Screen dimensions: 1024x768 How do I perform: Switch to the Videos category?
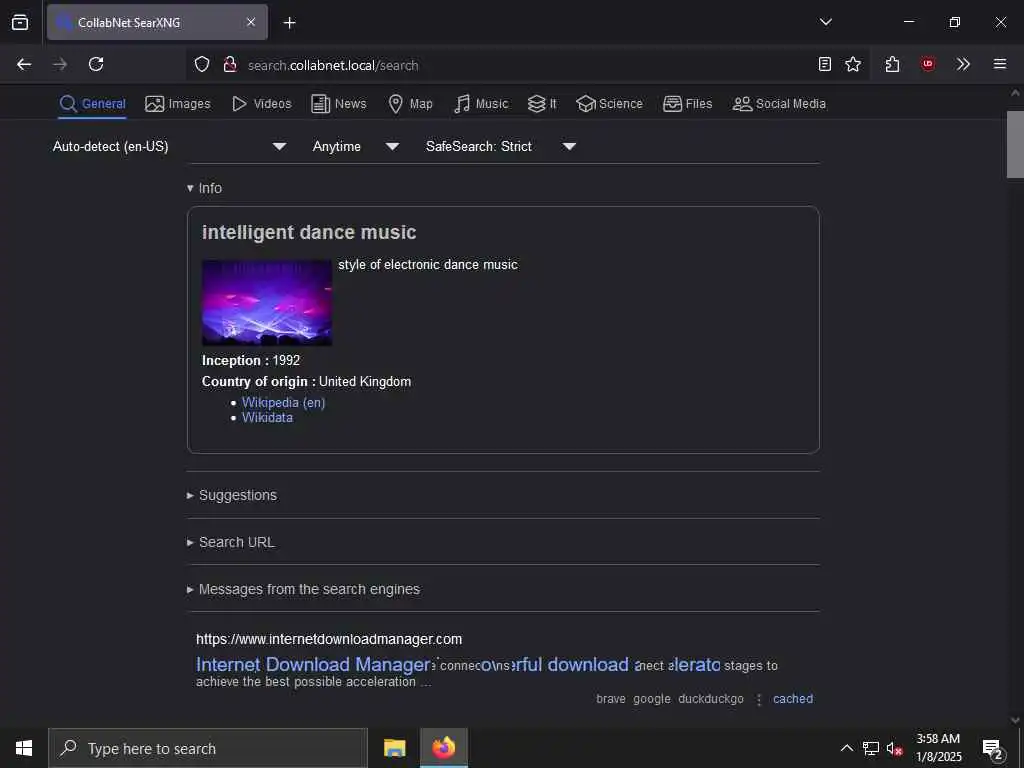click(x=261, y=104)
